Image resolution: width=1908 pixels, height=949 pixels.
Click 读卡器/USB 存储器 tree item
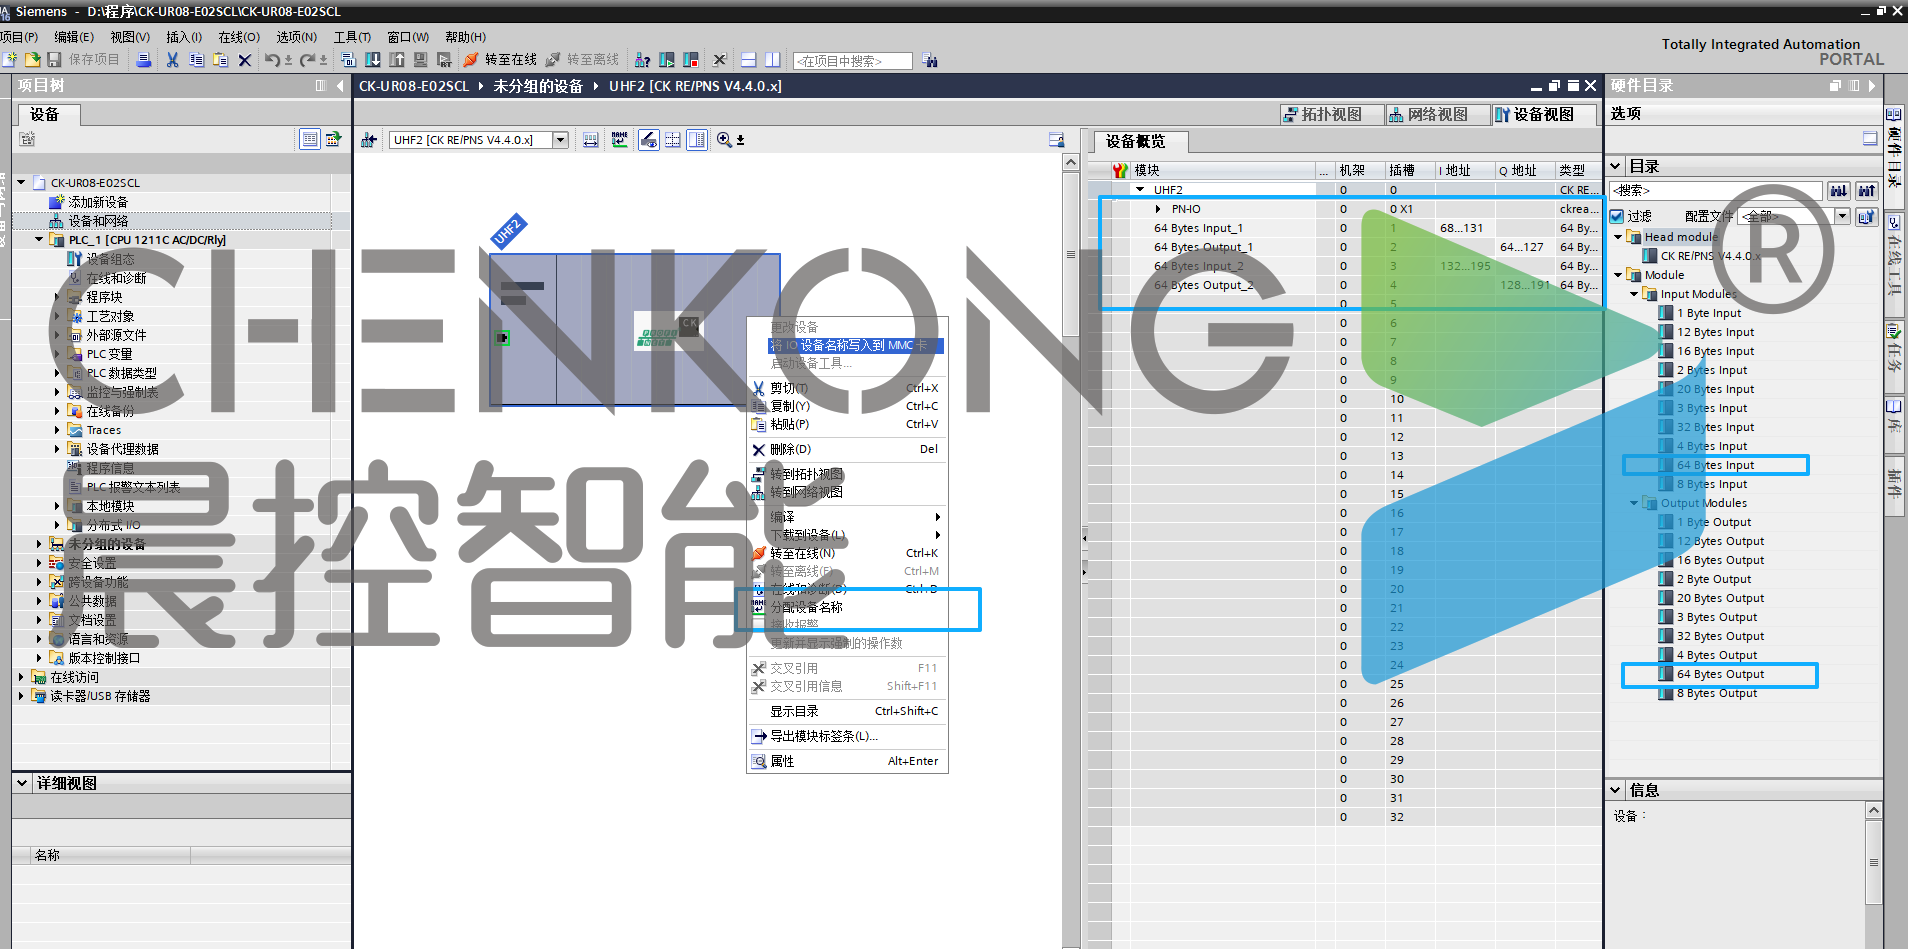(x=100, y=696)
